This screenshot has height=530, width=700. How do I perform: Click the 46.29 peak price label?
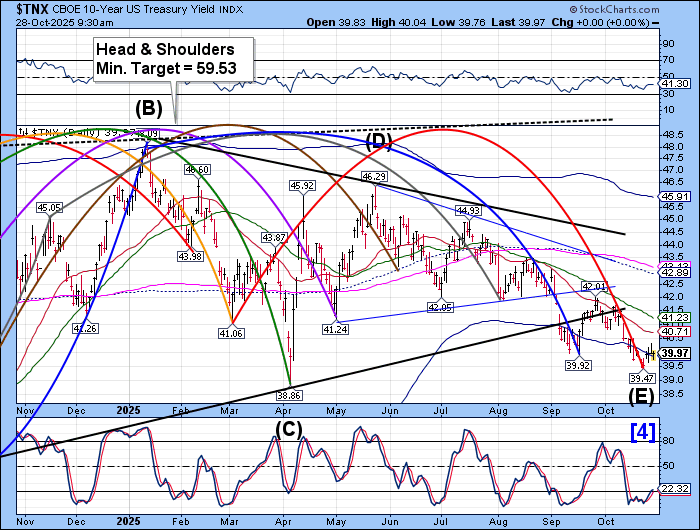coord(374,177)
